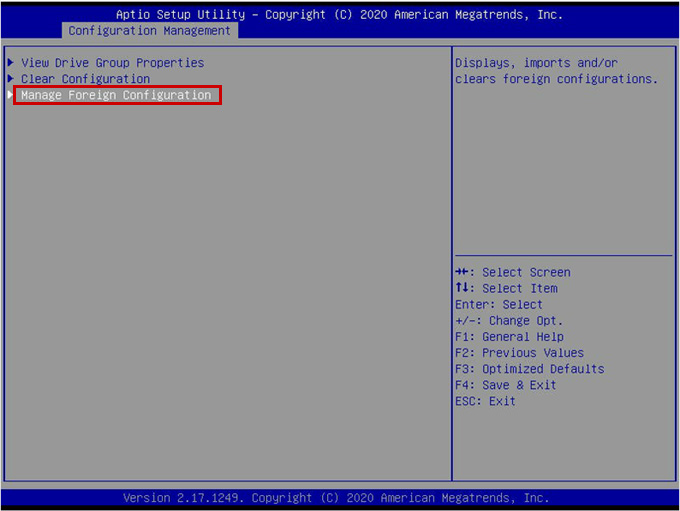The height and width of the screenshot is (511, 680).
Task: Click the ESC: Exit hint
Action: 485,401
